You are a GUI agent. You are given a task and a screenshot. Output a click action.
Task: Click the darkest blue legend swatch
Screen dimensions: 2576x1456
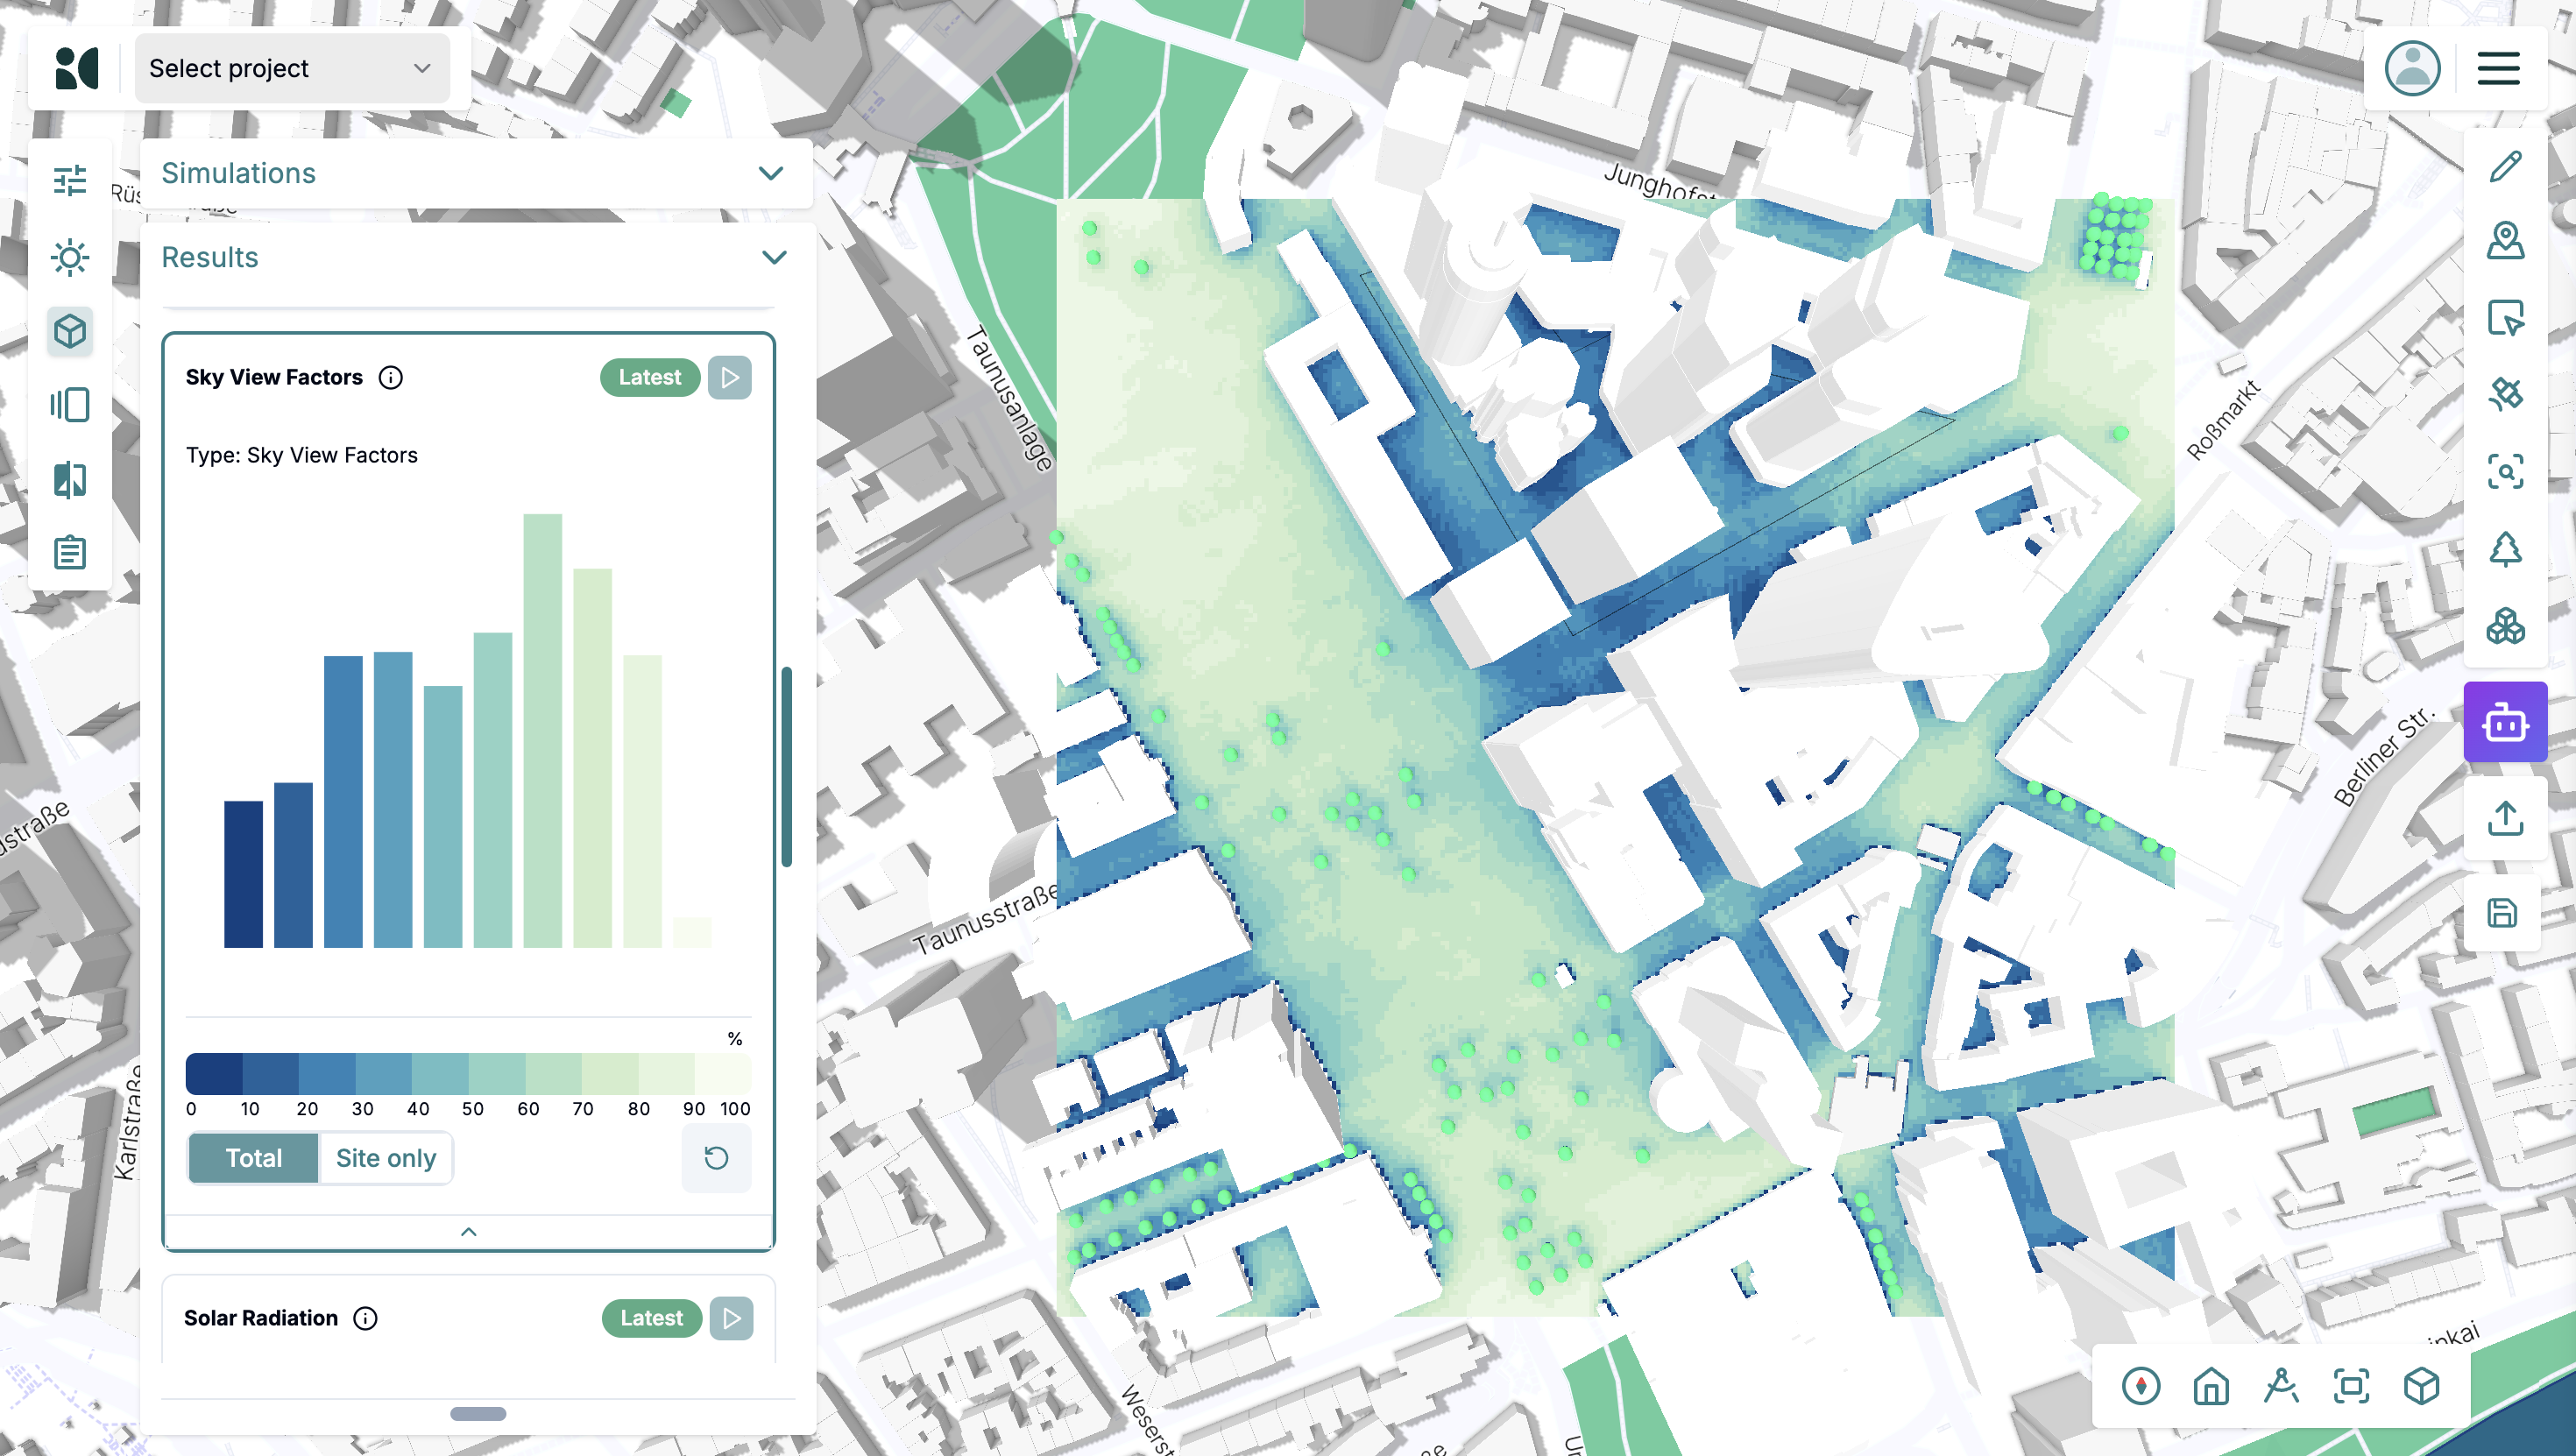[x=214, y=1074]
